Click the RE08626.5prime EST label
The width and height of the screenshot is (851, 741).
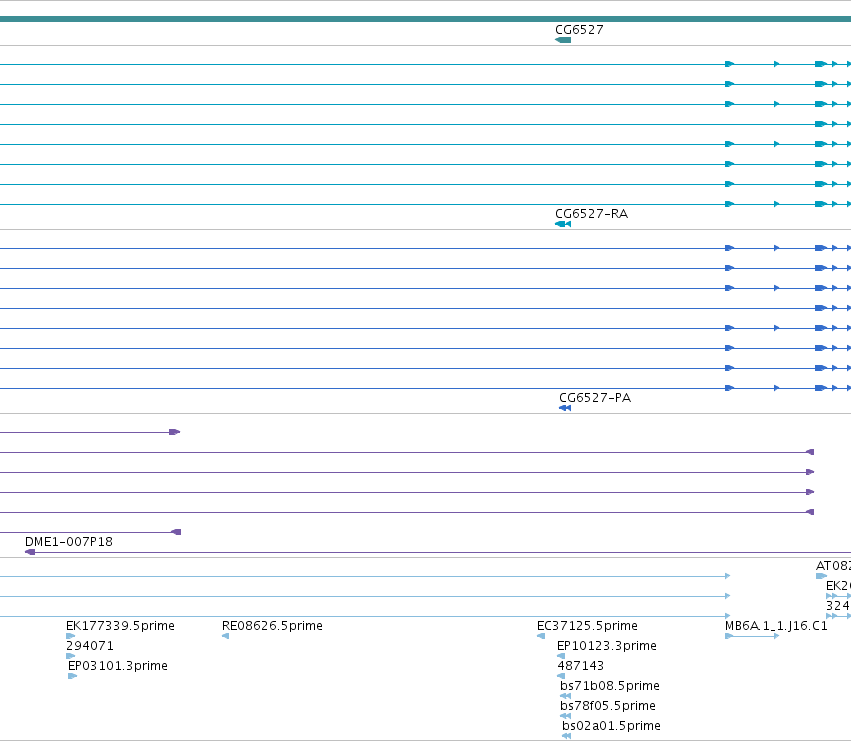click(272, 626)
